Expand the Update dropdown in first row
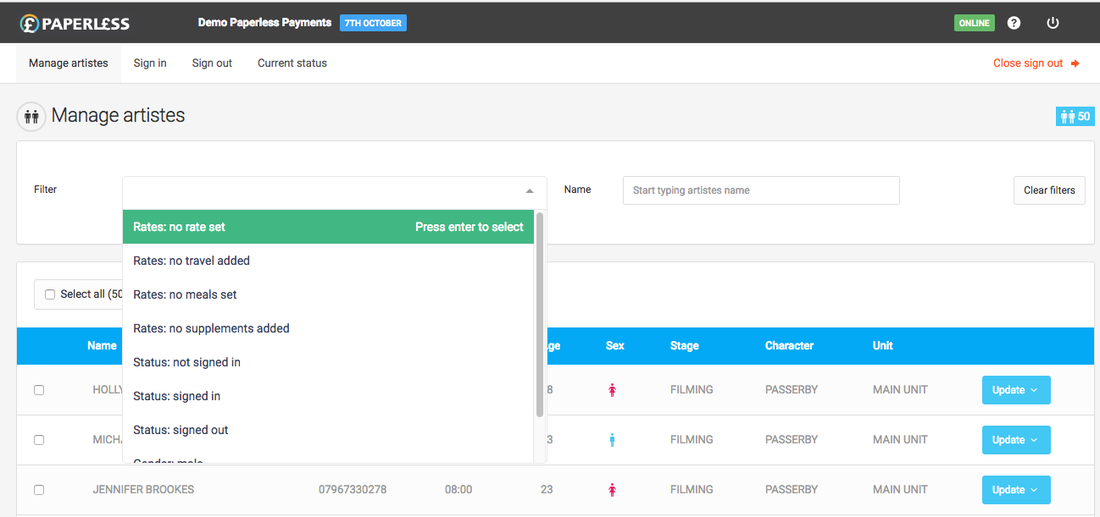Viewport: 1100px width, 517px height. [x=1016, y=390]
